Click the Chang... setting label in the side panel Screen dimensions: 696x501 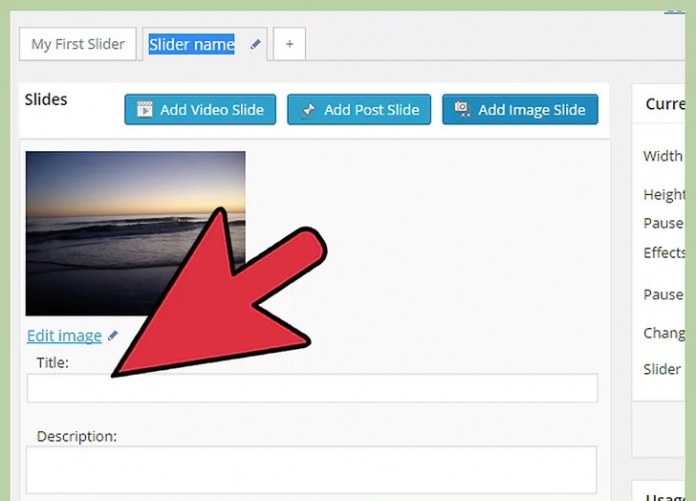tap(664, 333)
